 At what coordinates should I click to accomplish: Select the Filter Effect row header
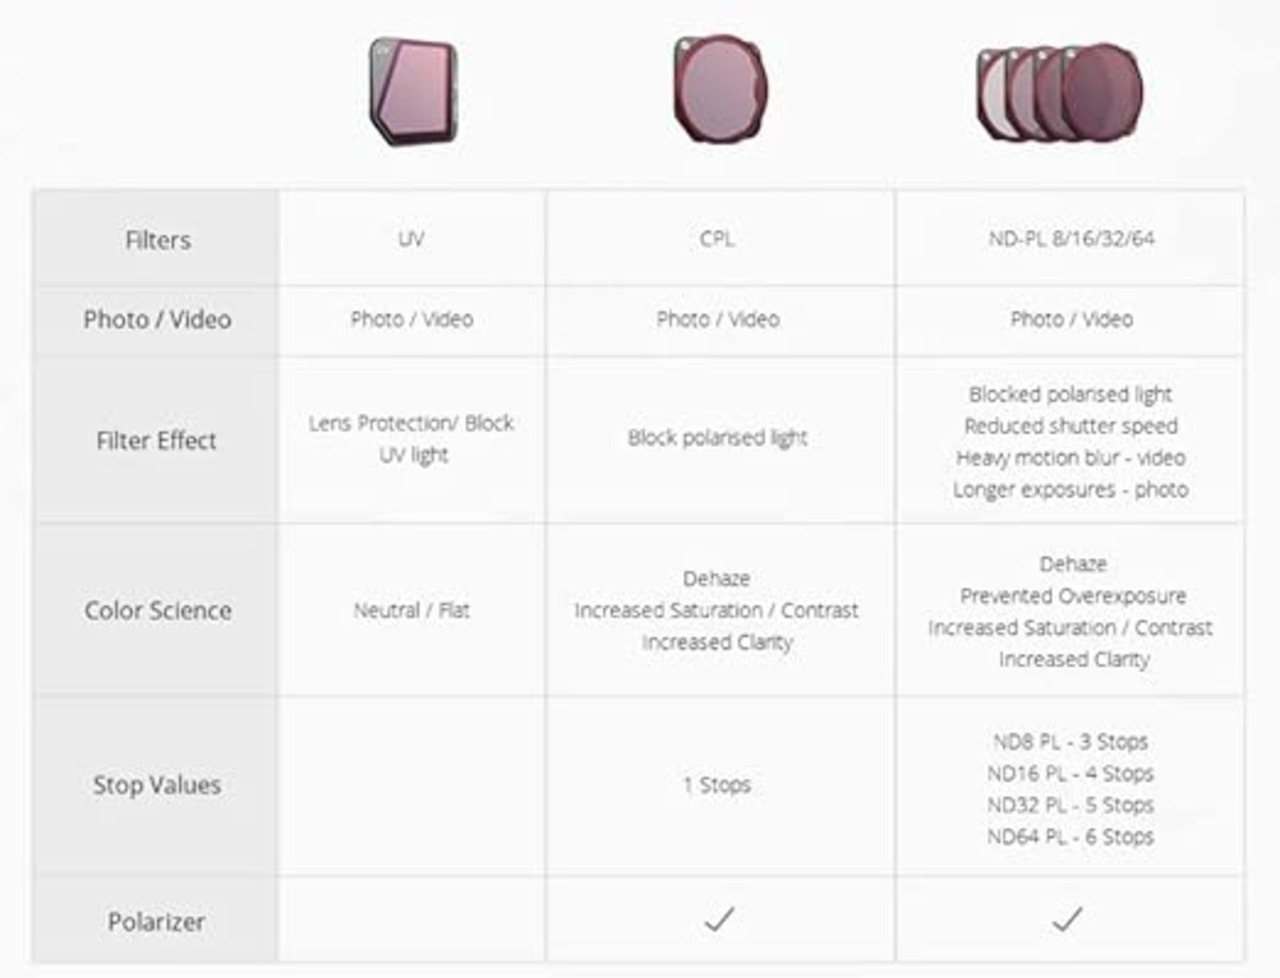156,440
